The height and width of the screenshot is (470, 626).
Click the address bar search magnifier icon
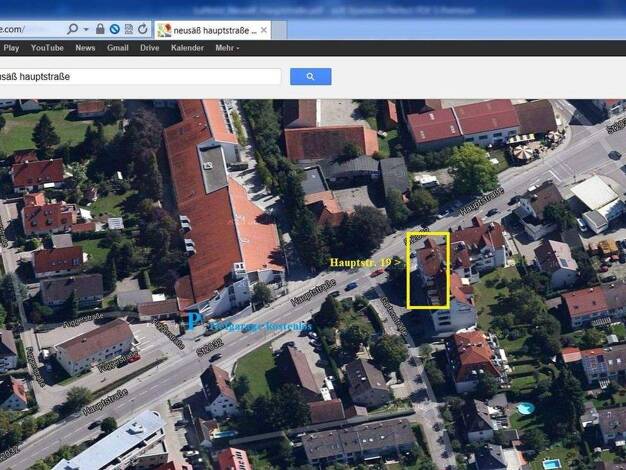coord(72,29)
